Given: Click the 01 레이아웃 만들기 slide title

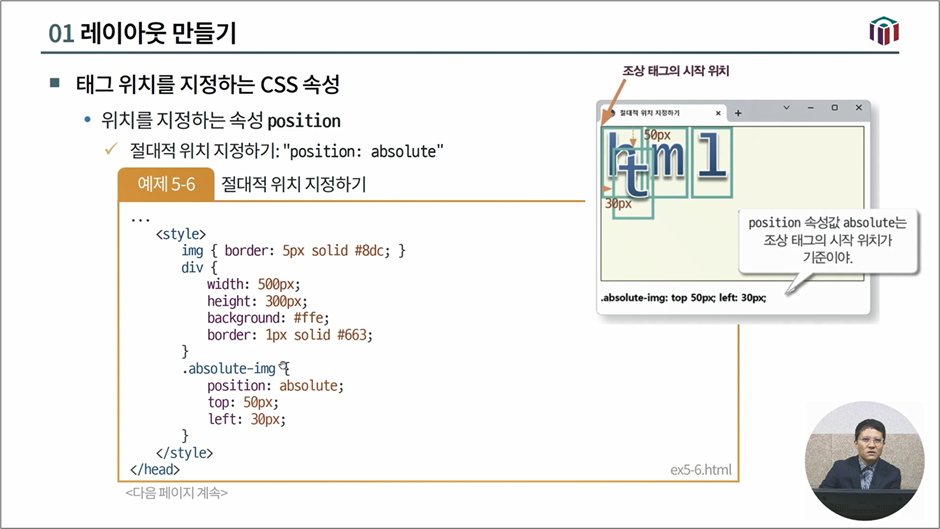Looking at the screenshot, I should [x=142, y=33].
